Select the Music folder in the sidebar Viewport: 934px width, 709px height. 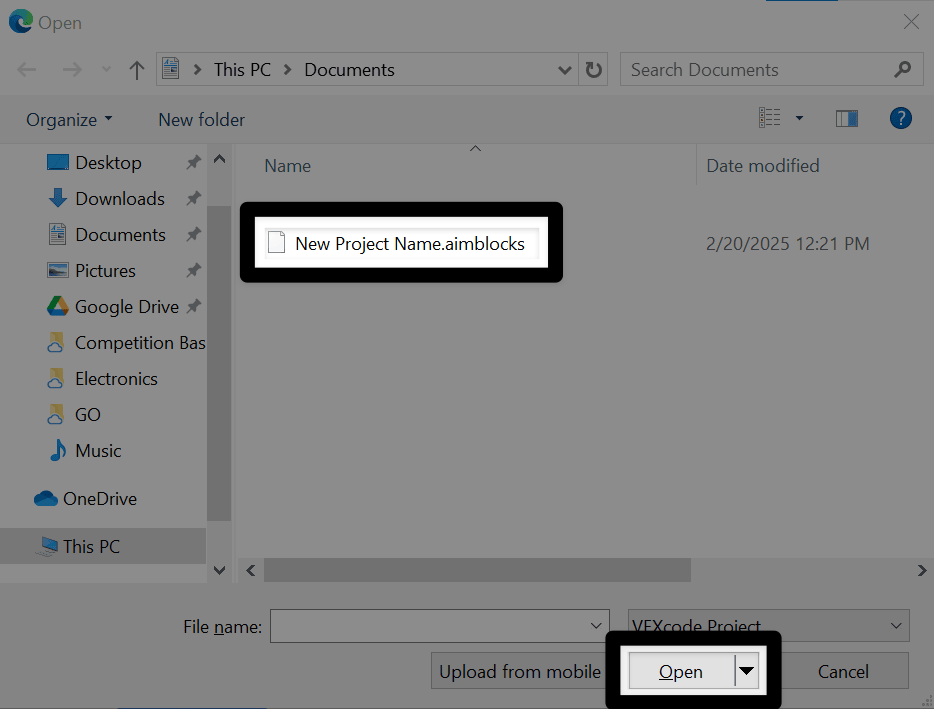tap(97, 450)
